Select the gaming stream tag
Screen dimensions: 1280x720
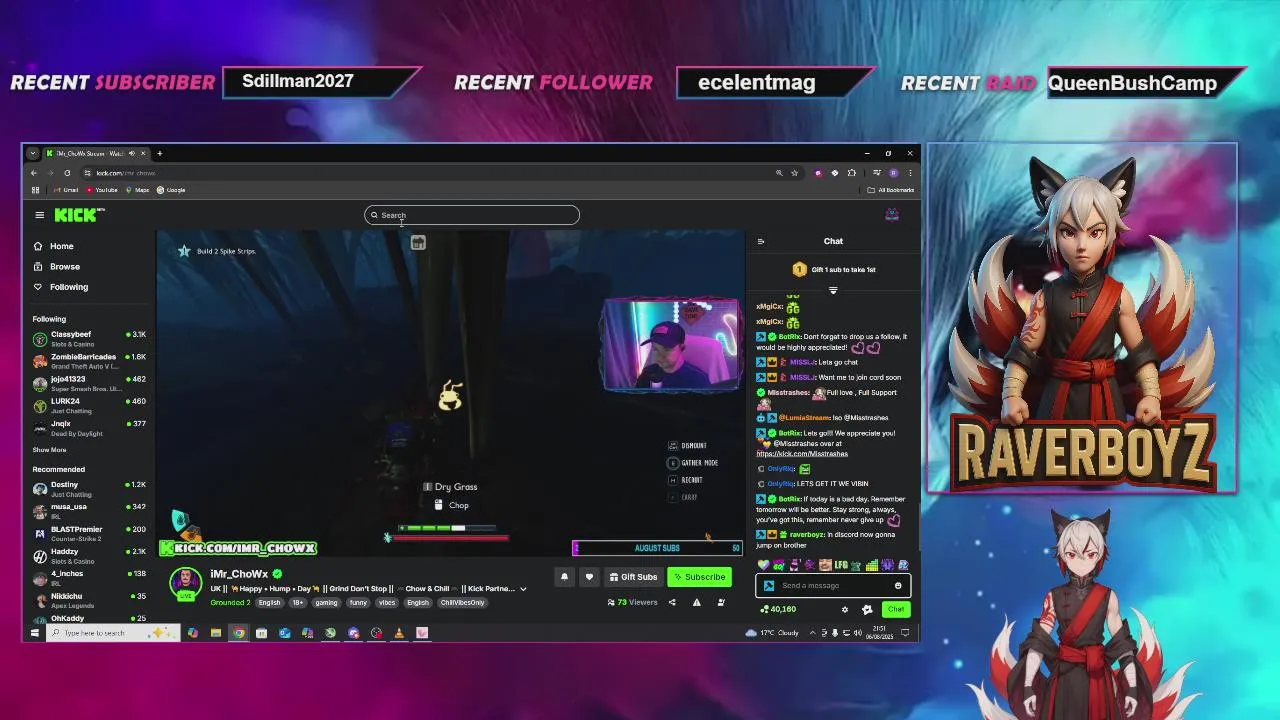326,603
